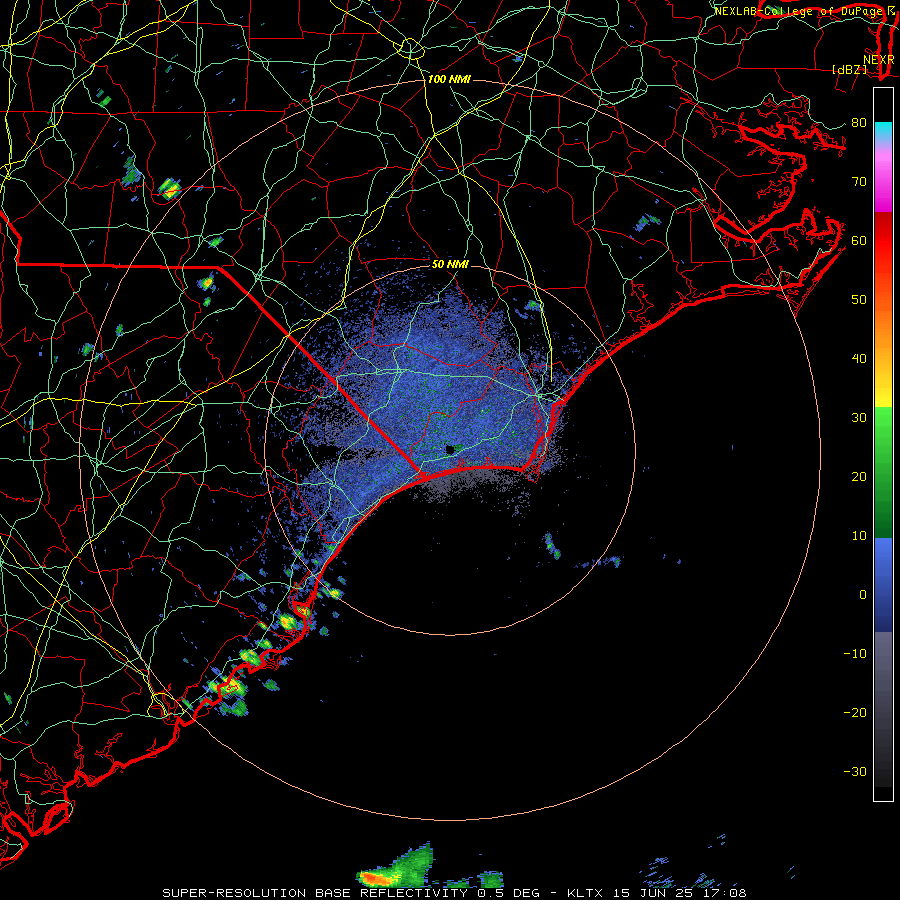
Task: Click the 60 value on the color scale
Action: click(x=859, y=241)
